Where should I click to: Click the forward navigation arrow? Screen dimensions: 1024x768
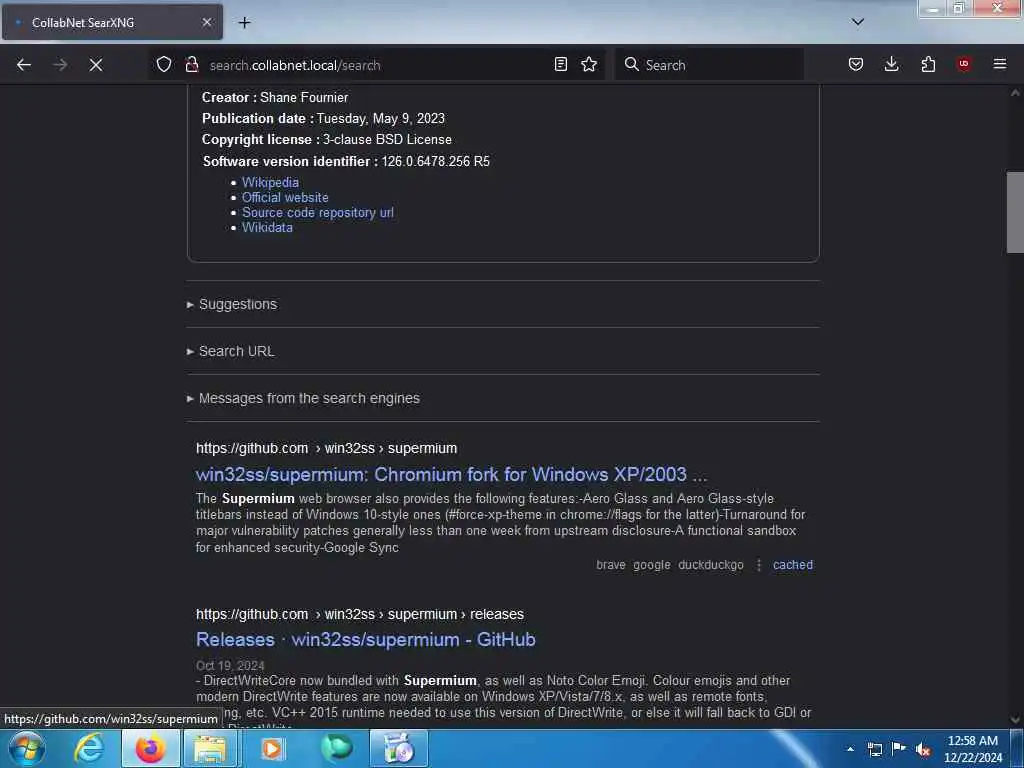pyautogui.click(x=60, y=65)
